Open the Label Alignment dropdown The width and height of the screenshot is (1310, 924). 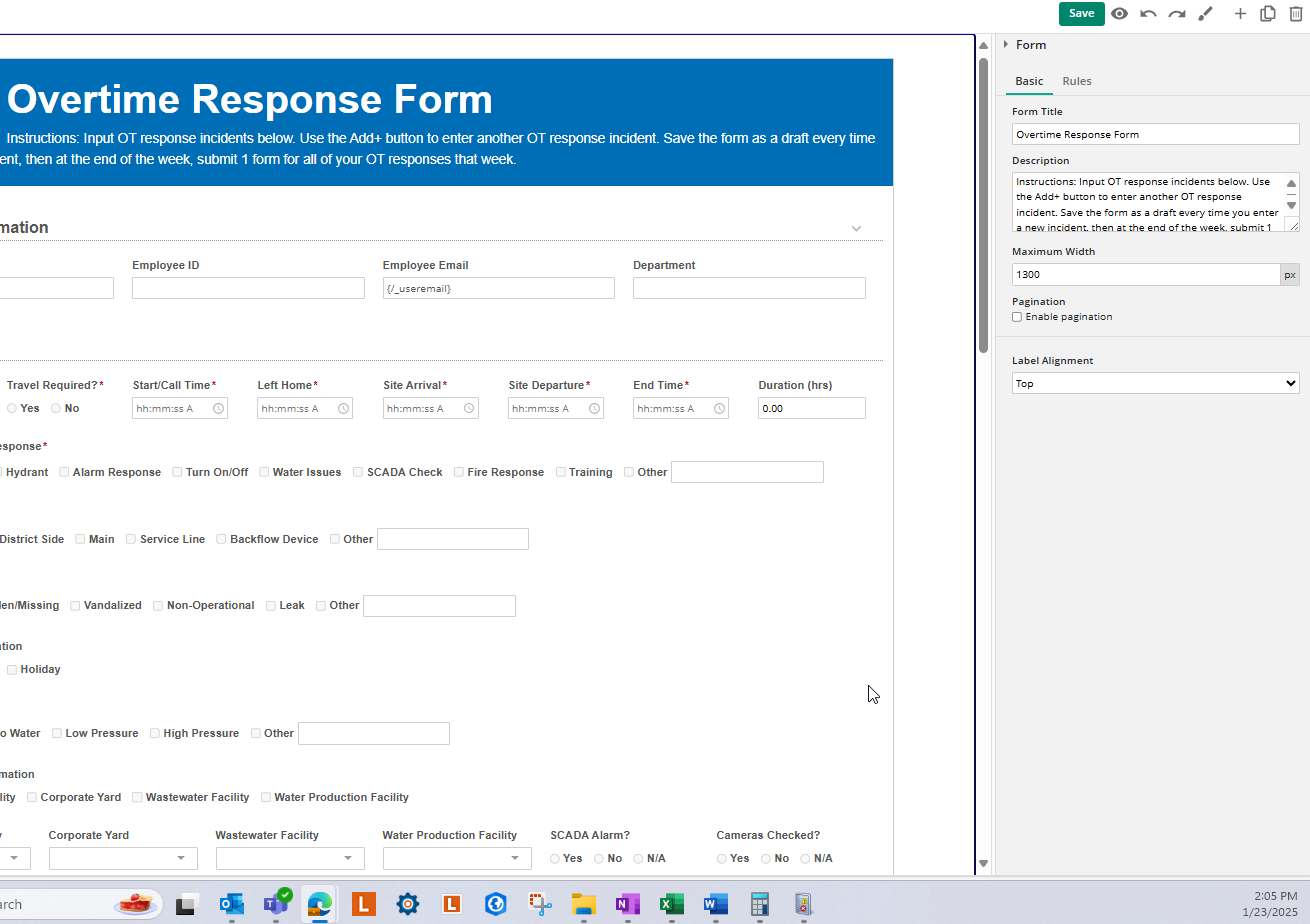pos(1155,383)
